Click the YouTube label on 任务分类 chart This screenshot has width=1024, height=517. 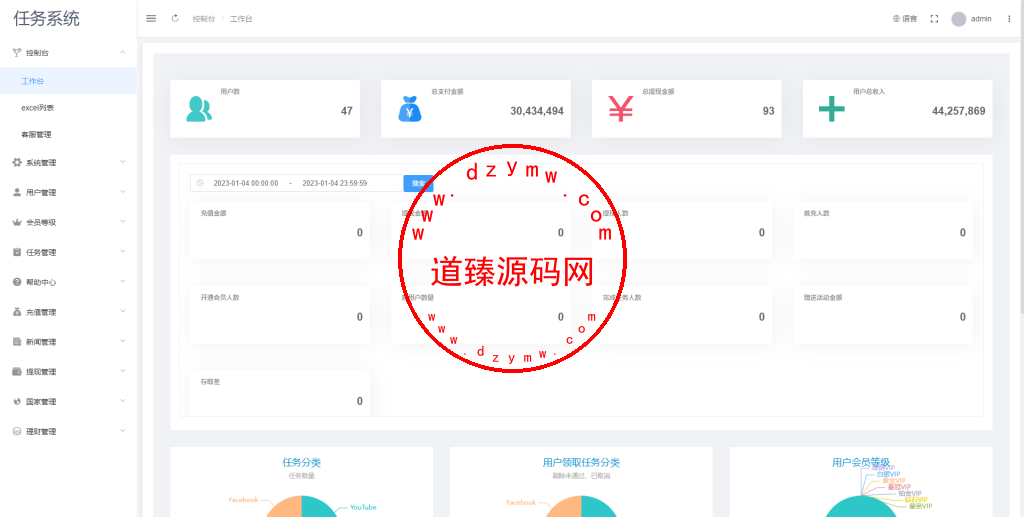(363, 507)
